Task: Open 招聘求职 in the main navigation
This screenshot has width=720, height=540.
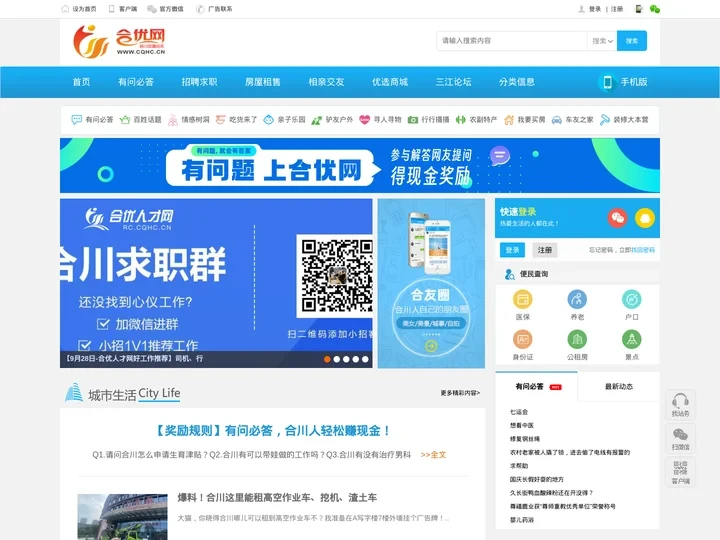Action: pos(199,82)
